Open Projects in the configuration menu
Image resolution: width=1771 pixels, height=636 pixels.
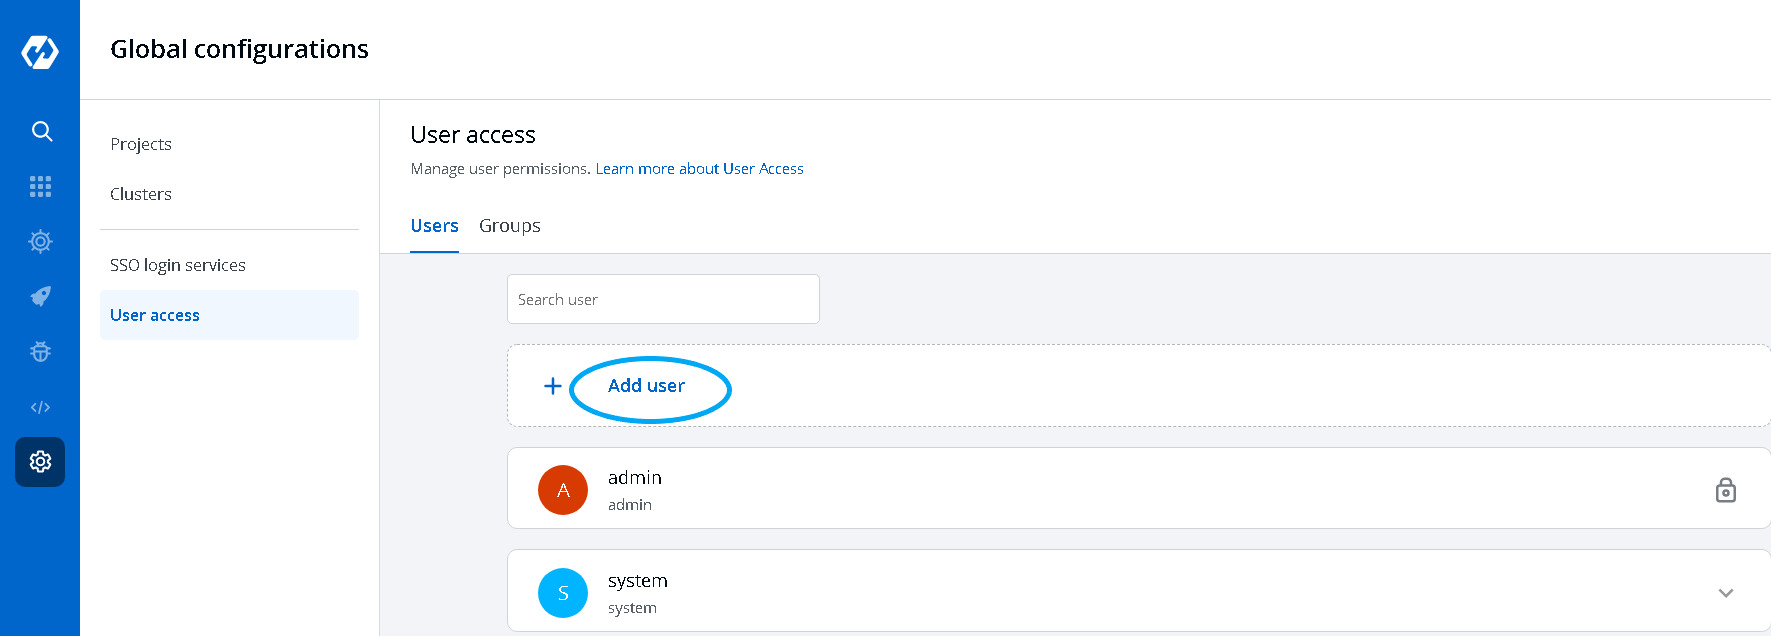tap(141, 144)
